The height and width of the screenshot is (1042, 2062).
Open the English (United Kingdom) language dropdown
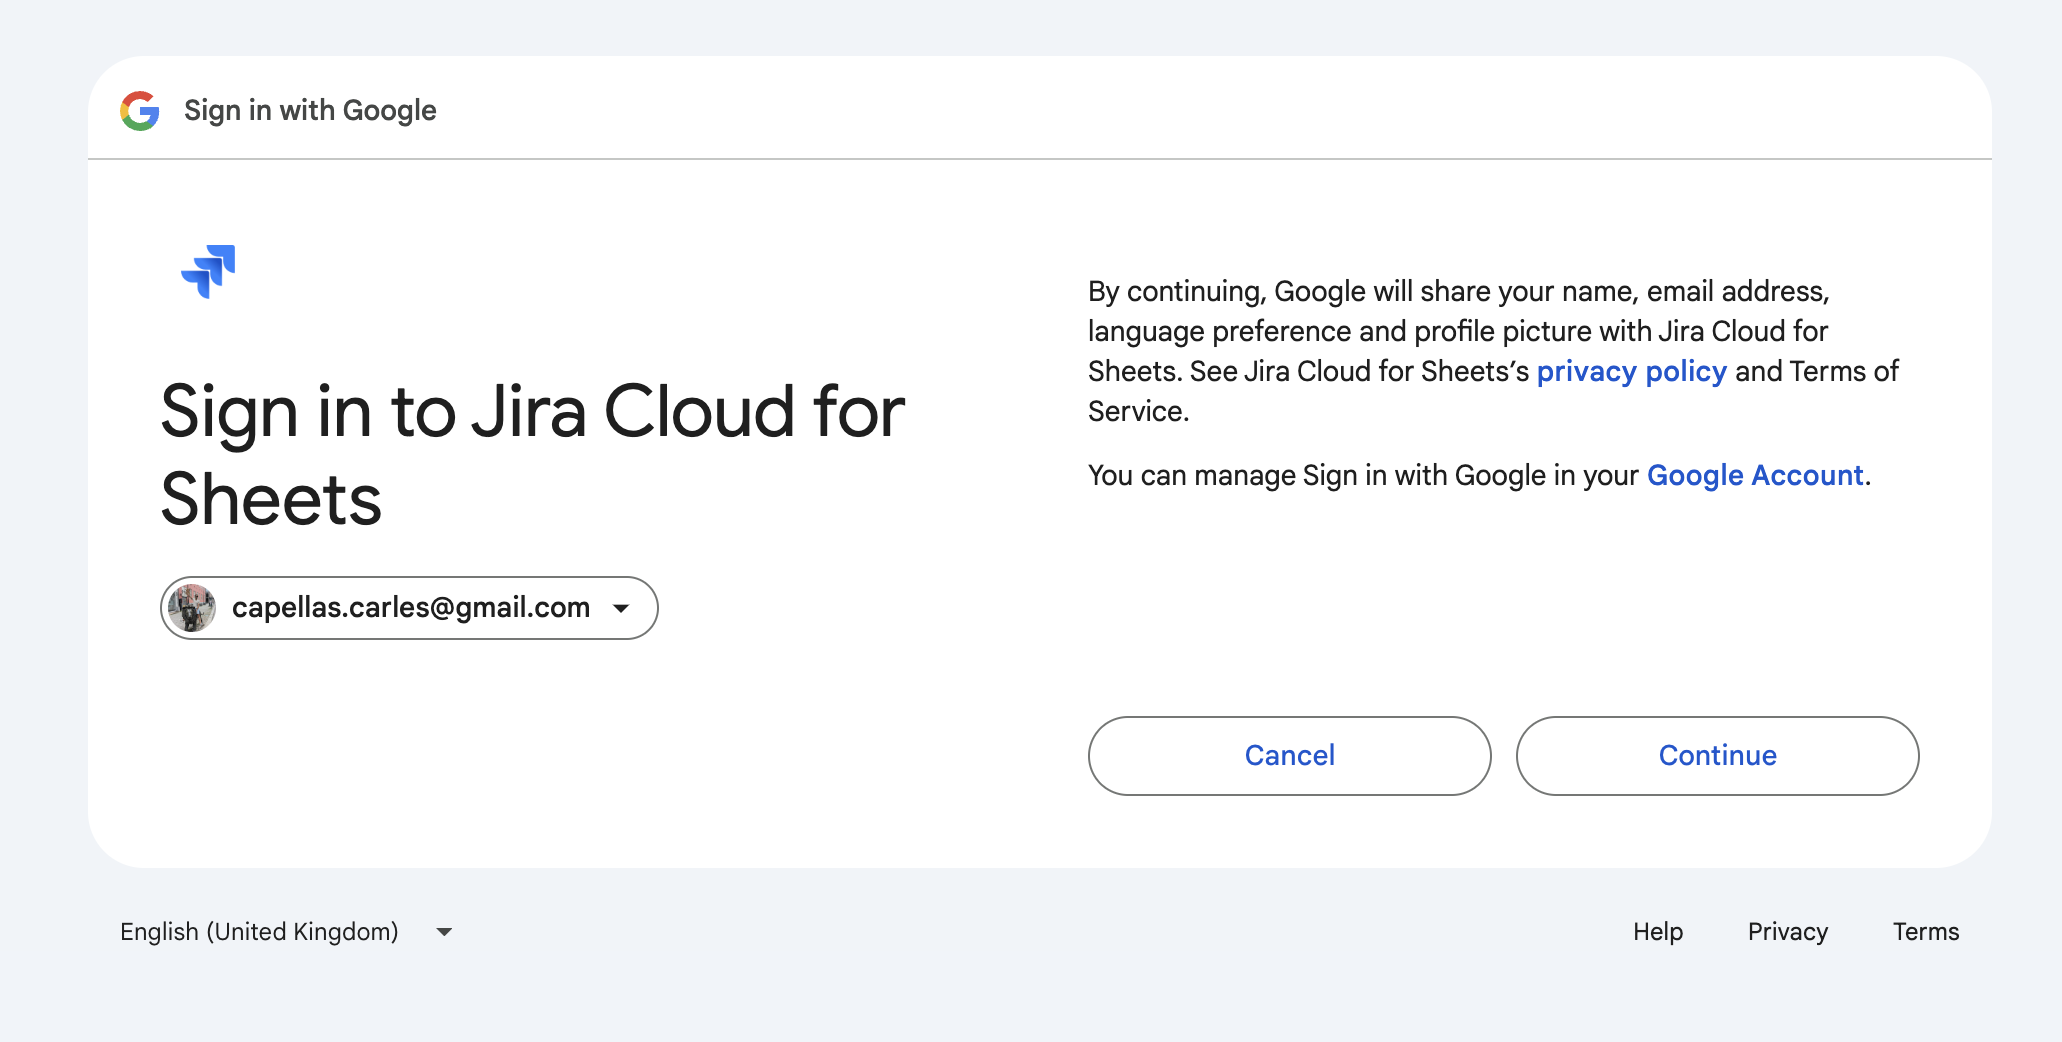287,932
